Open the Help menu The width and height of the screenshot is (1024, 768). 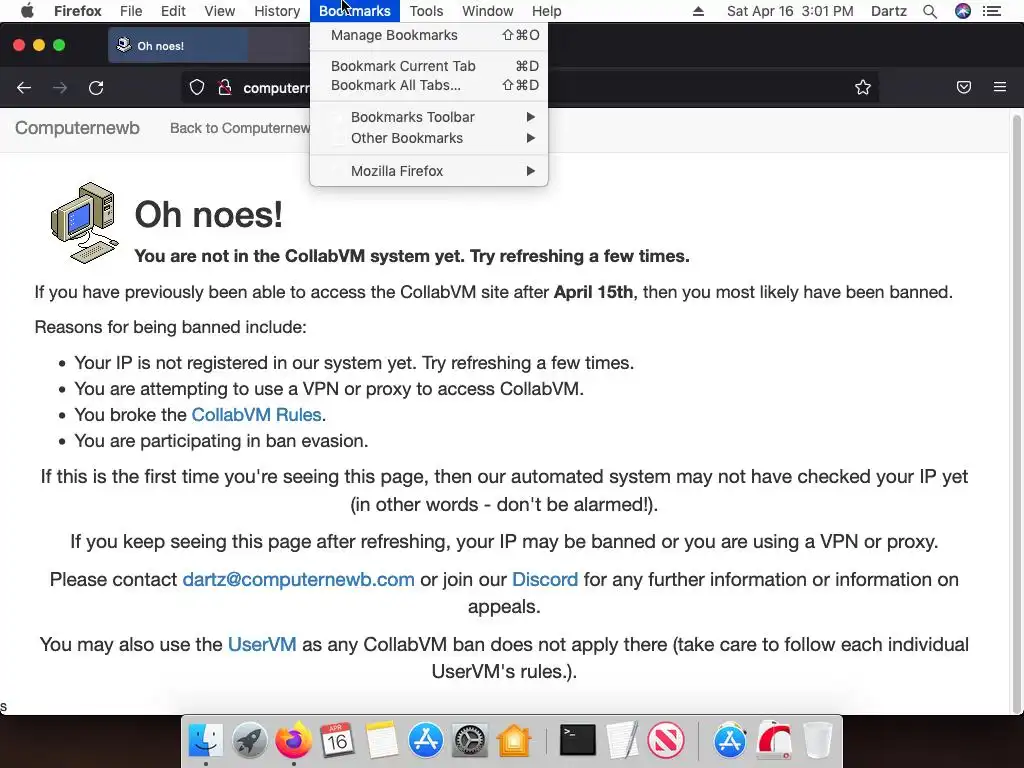(547, 11)
